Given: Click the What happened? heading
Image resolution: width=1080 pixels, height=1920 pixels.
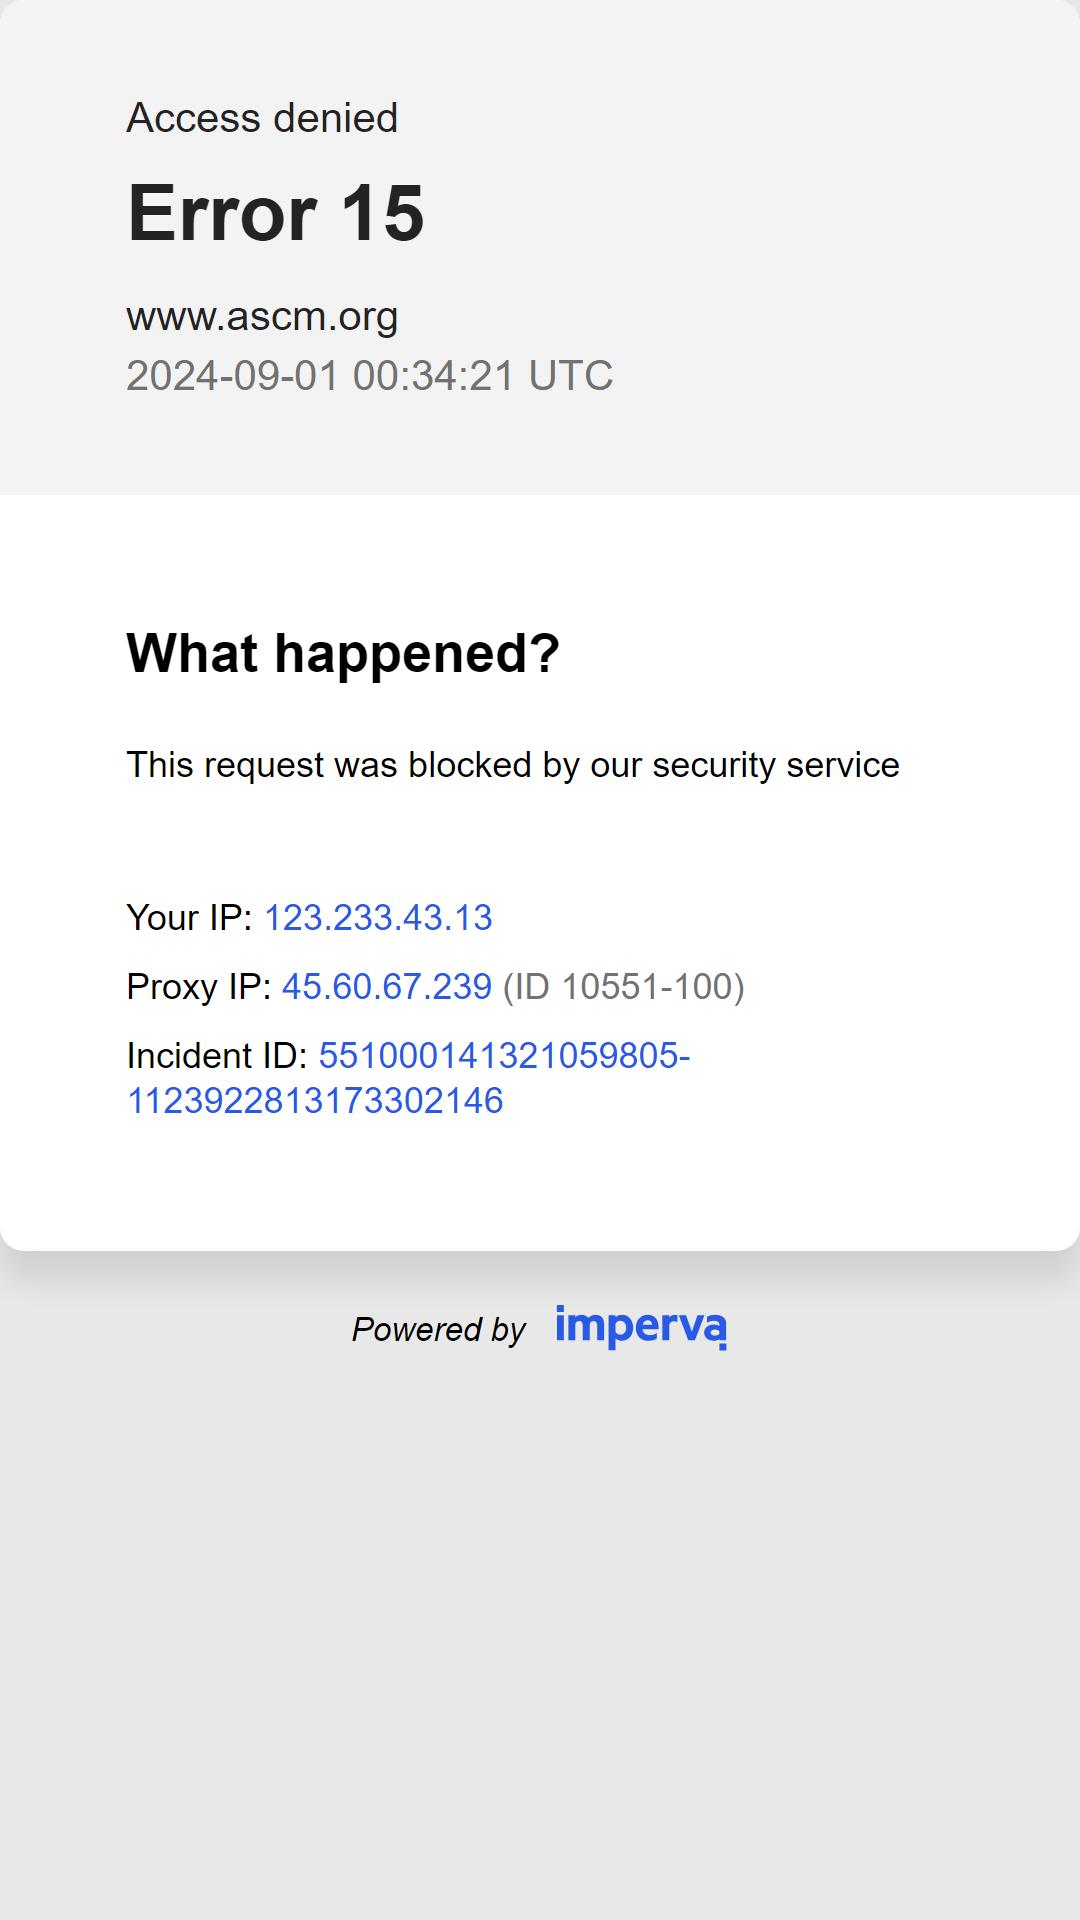Looking at the screenshot, I should [343, 653].
